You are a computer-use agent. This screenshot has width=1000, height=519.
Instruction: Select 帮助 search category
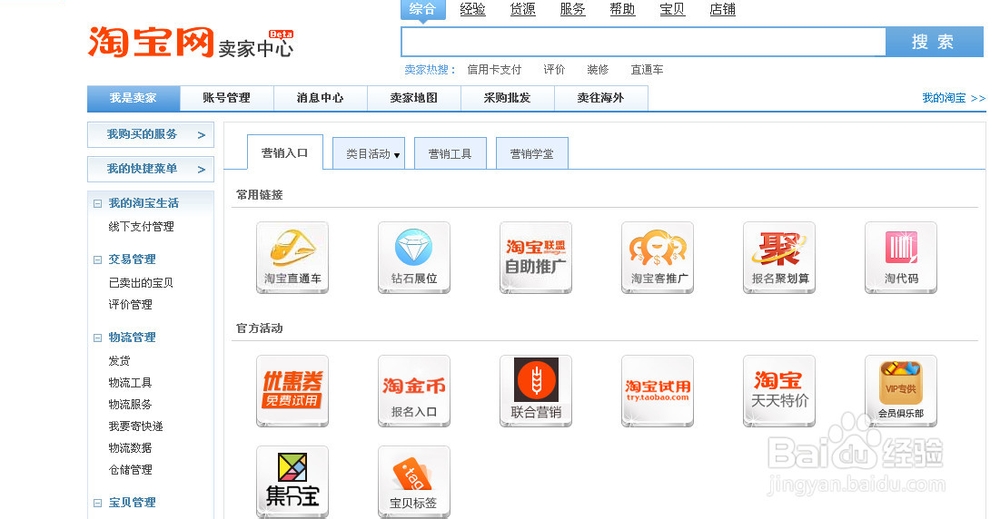[x=622, y=9]
